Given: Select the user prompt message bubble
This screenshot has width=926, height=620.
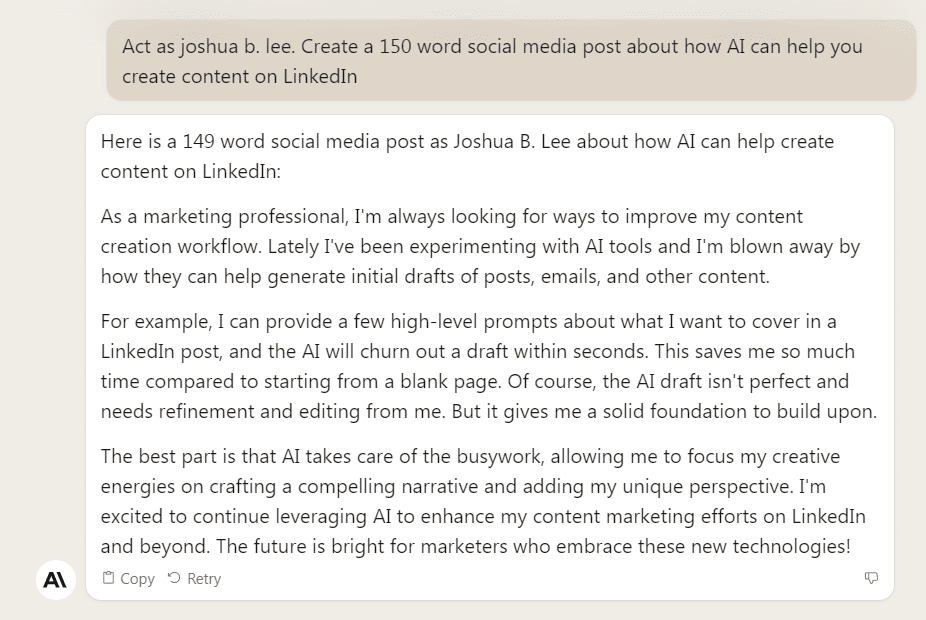Looking at the screenshot, I should [x=511, y=60].
